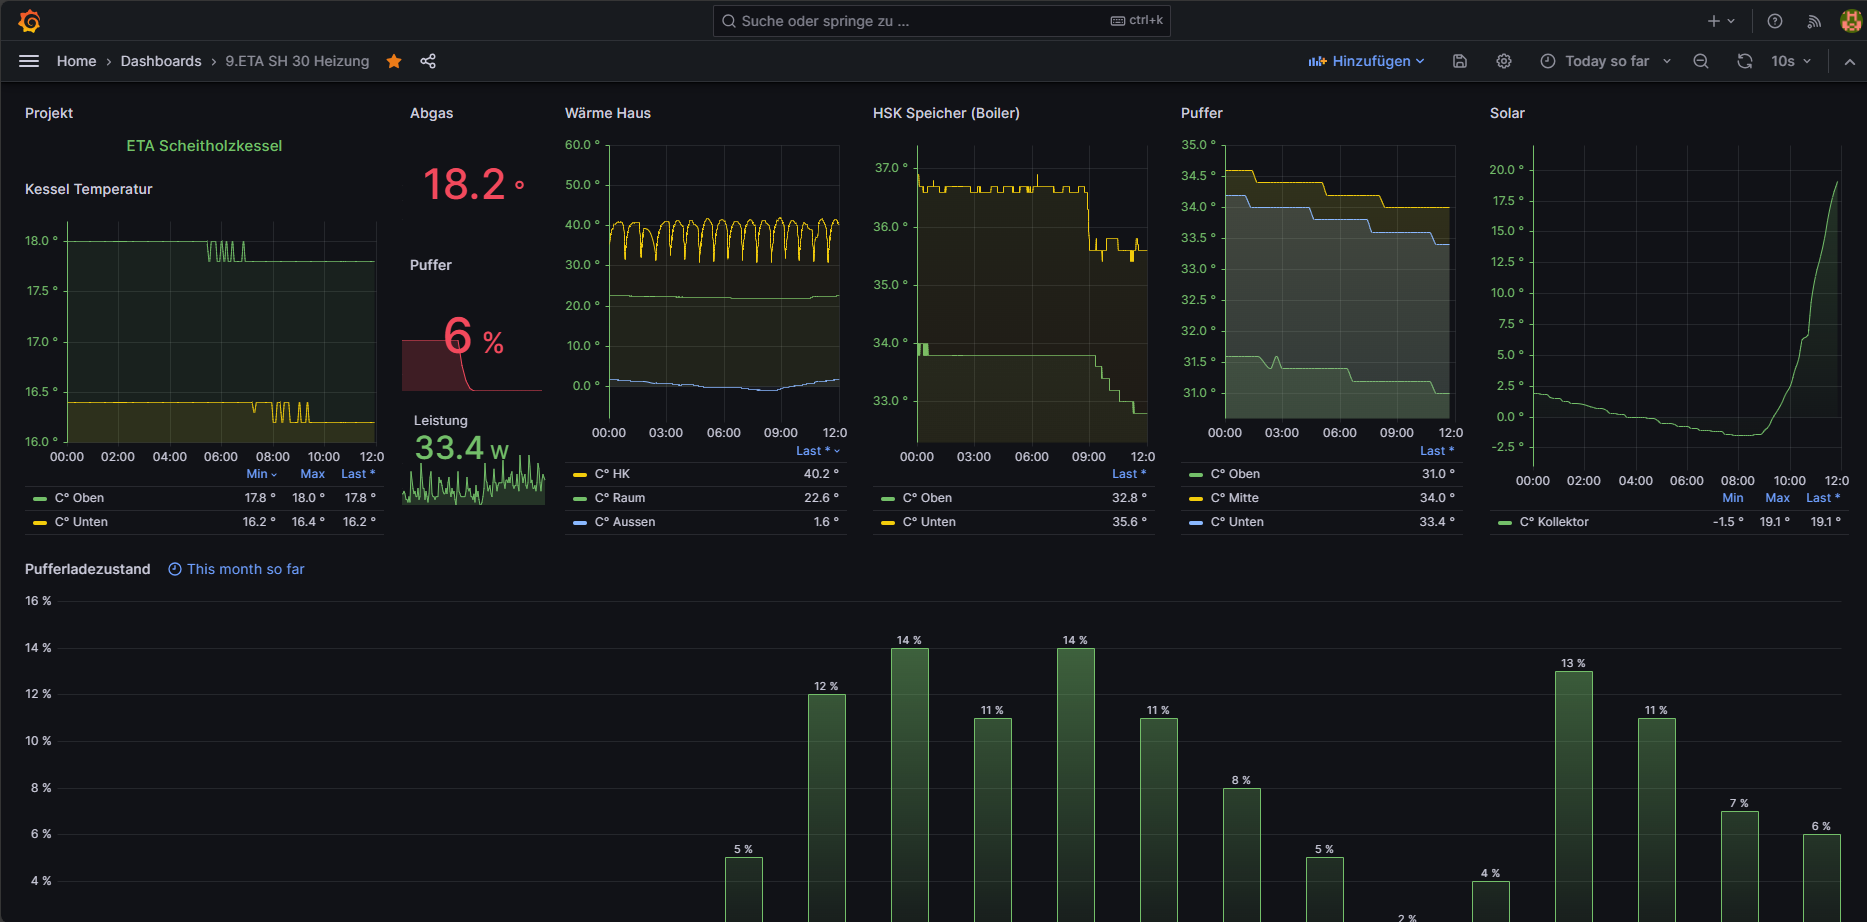1867x922 pixels.
Task: Open the news RSS feed icon
Action: coord(1814,21)
